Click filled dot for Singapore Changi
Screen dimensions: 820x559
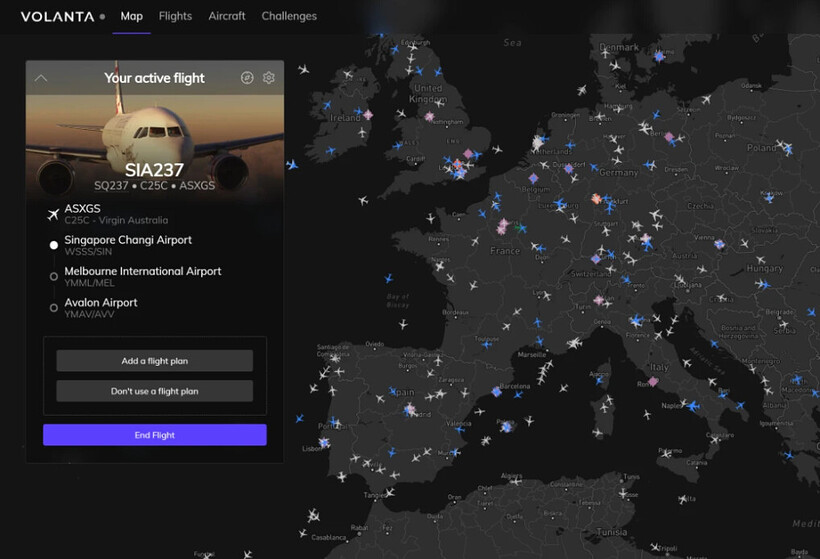(53, 245)
